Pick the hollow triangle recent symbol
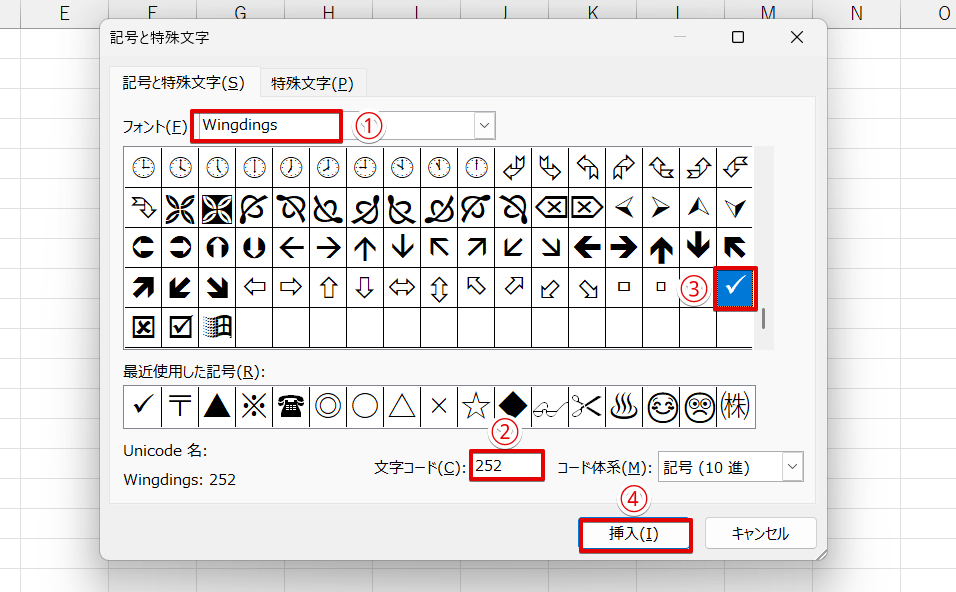 402,406
